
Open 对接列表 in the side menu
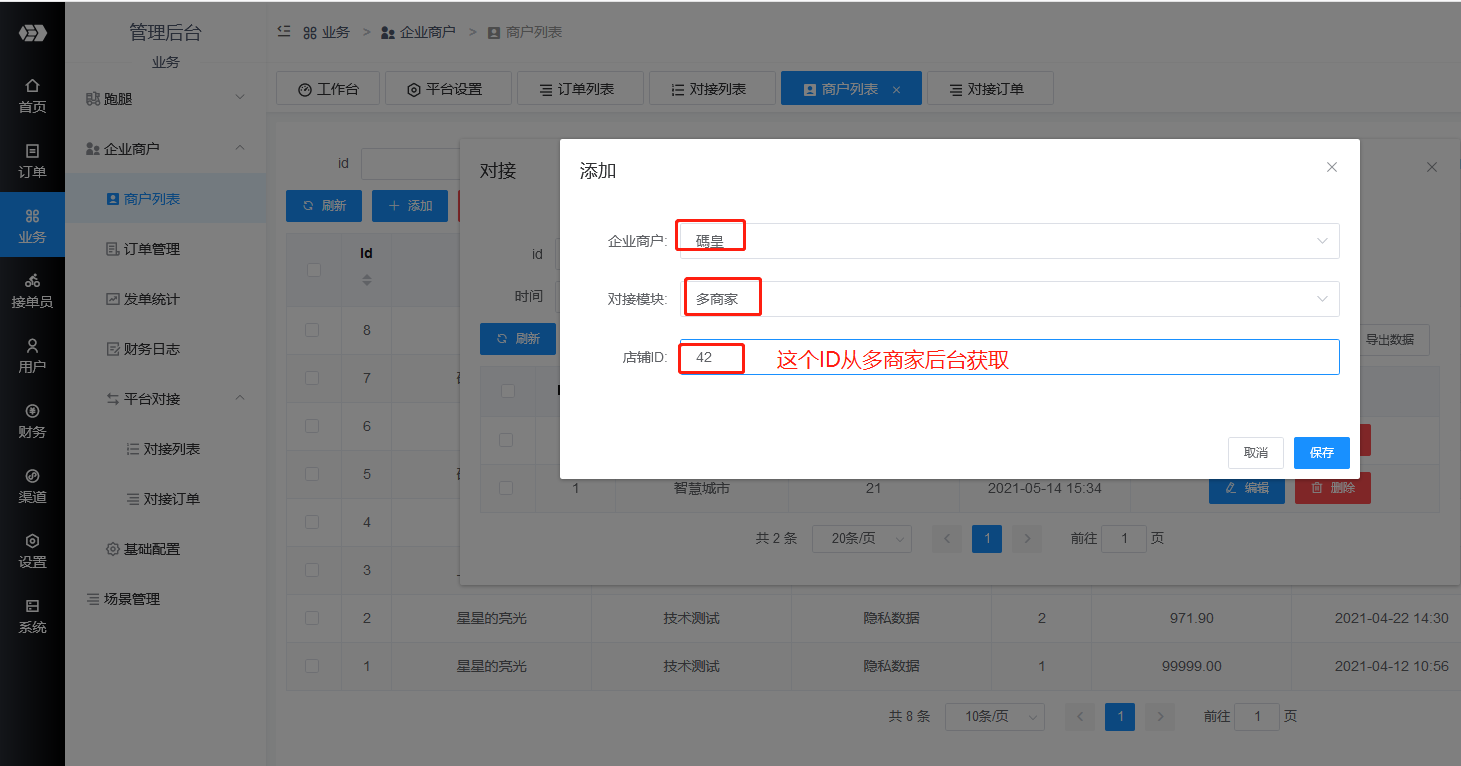(171, 449)
